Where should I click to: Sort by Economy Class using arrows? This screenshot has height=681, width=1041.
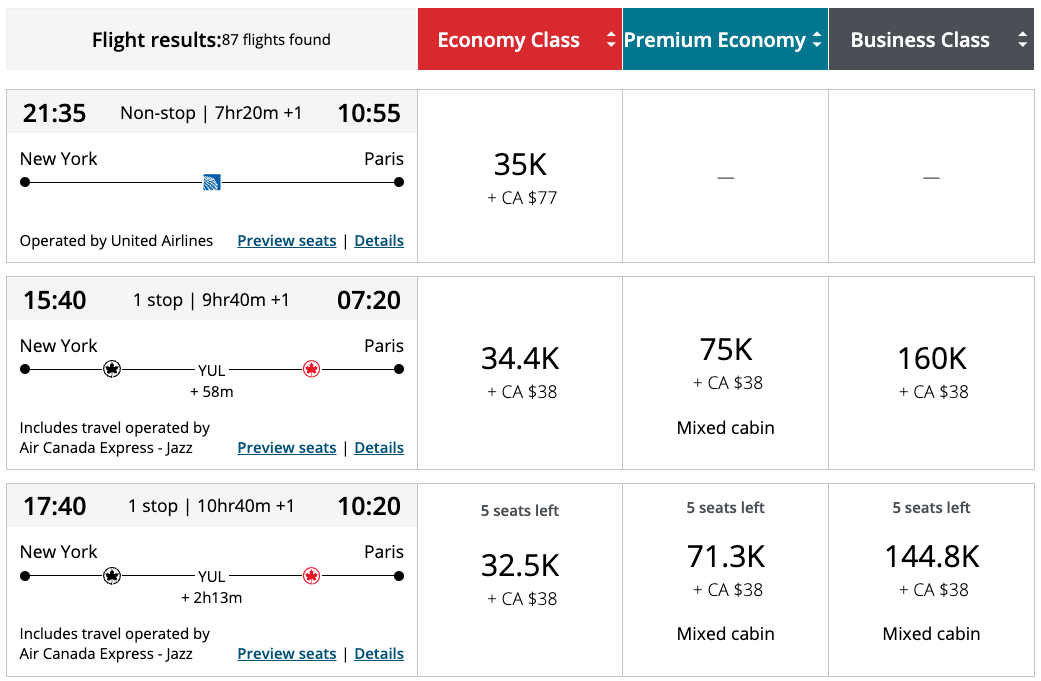click(x=610, y=40)
